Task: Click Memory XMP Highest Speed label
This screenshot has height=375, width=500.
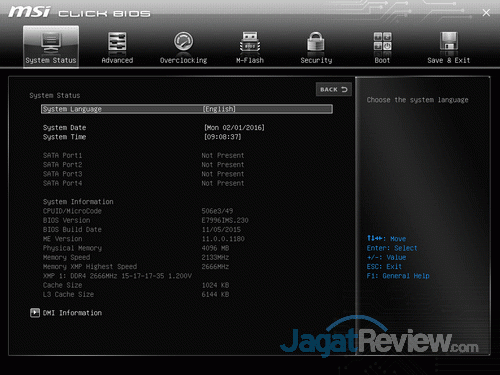Action: (x=90, y=267)
